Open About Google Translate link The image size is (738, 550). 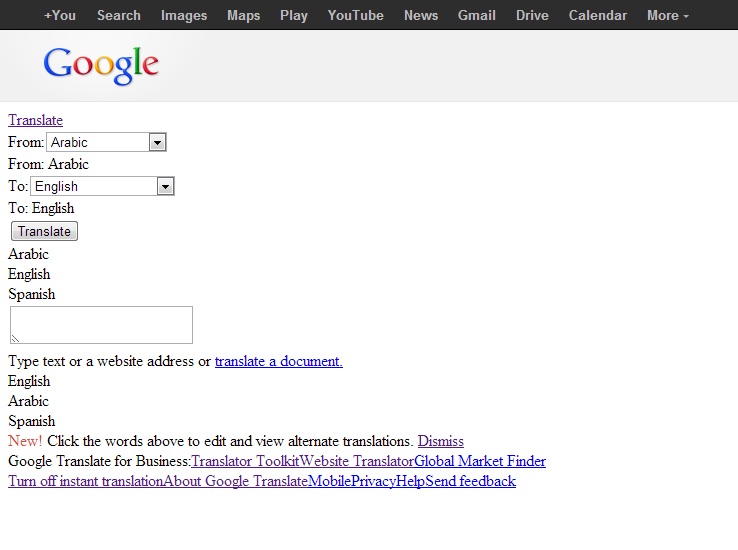235,481
